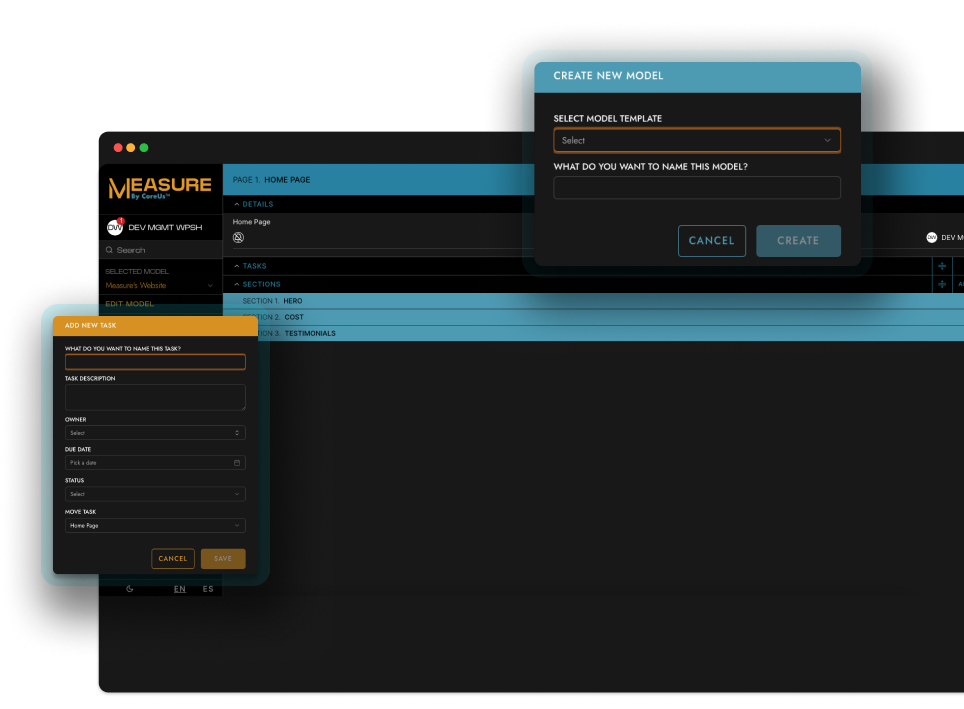Switch language to EN

(180, 589)
